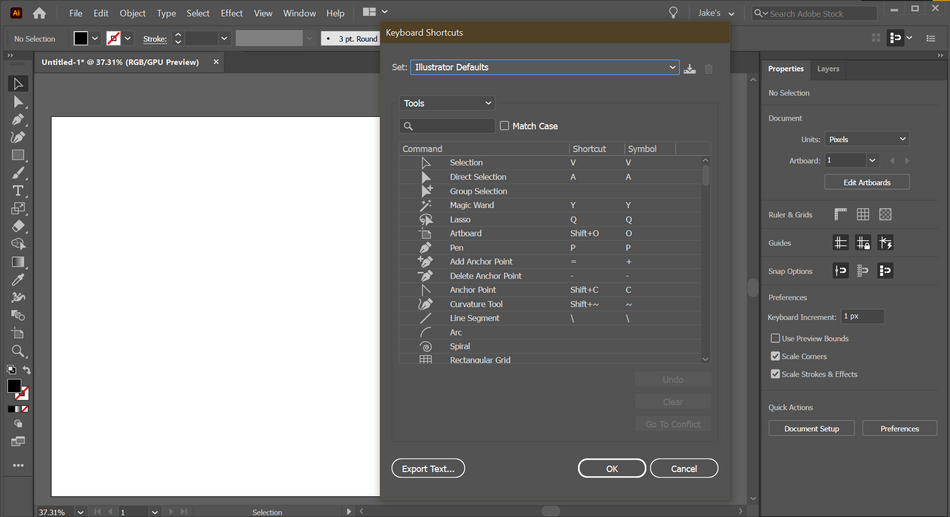Expand the Artboard number dropdown in Properties
Screen dimensions: 950x517
872,161
